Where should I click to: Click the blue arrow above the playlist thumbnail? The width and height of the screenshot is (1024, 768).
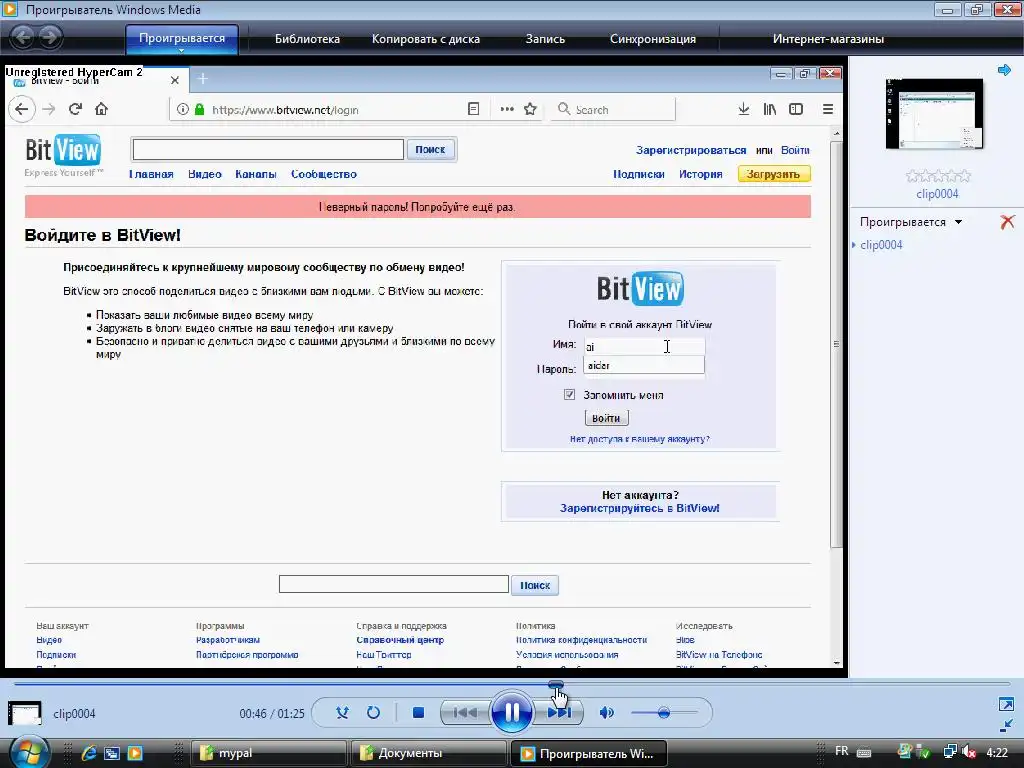pyautogui.click(x=1004, y=70)
